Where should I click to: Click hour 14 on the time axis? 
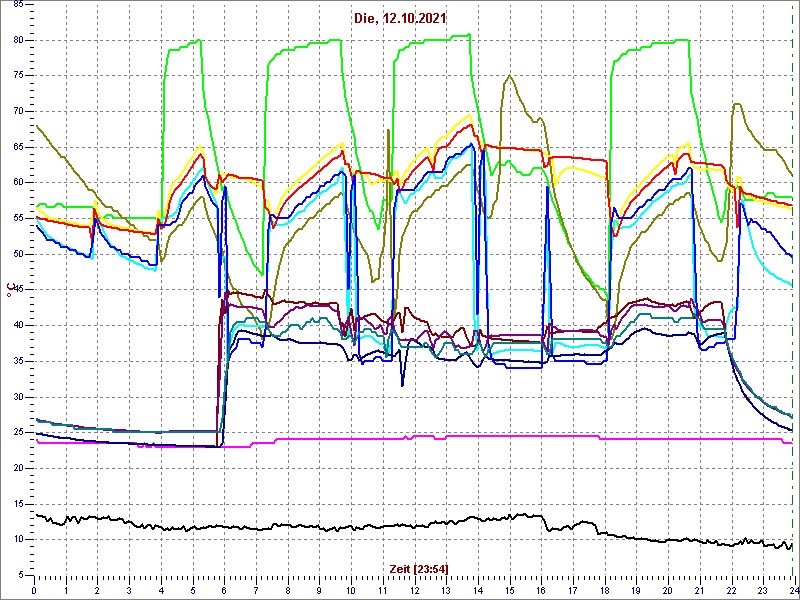478,590
